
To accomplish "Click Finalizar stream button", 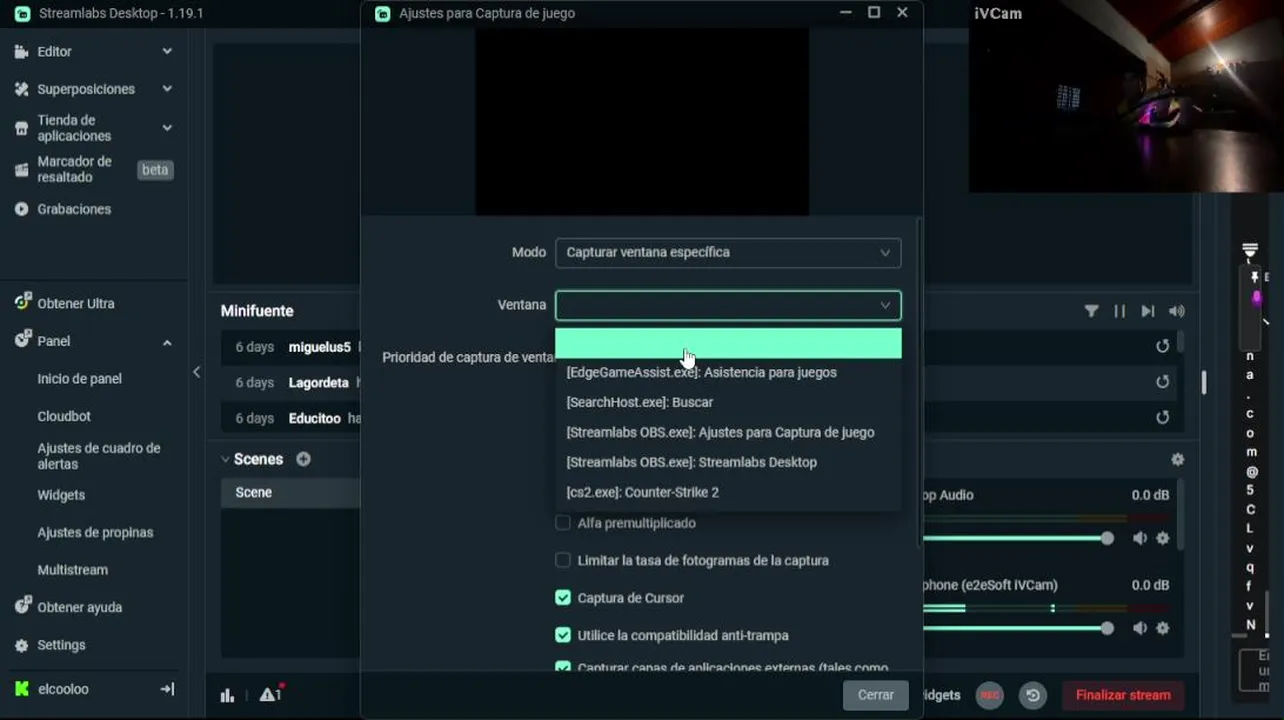I will (x=1122, y=695).
